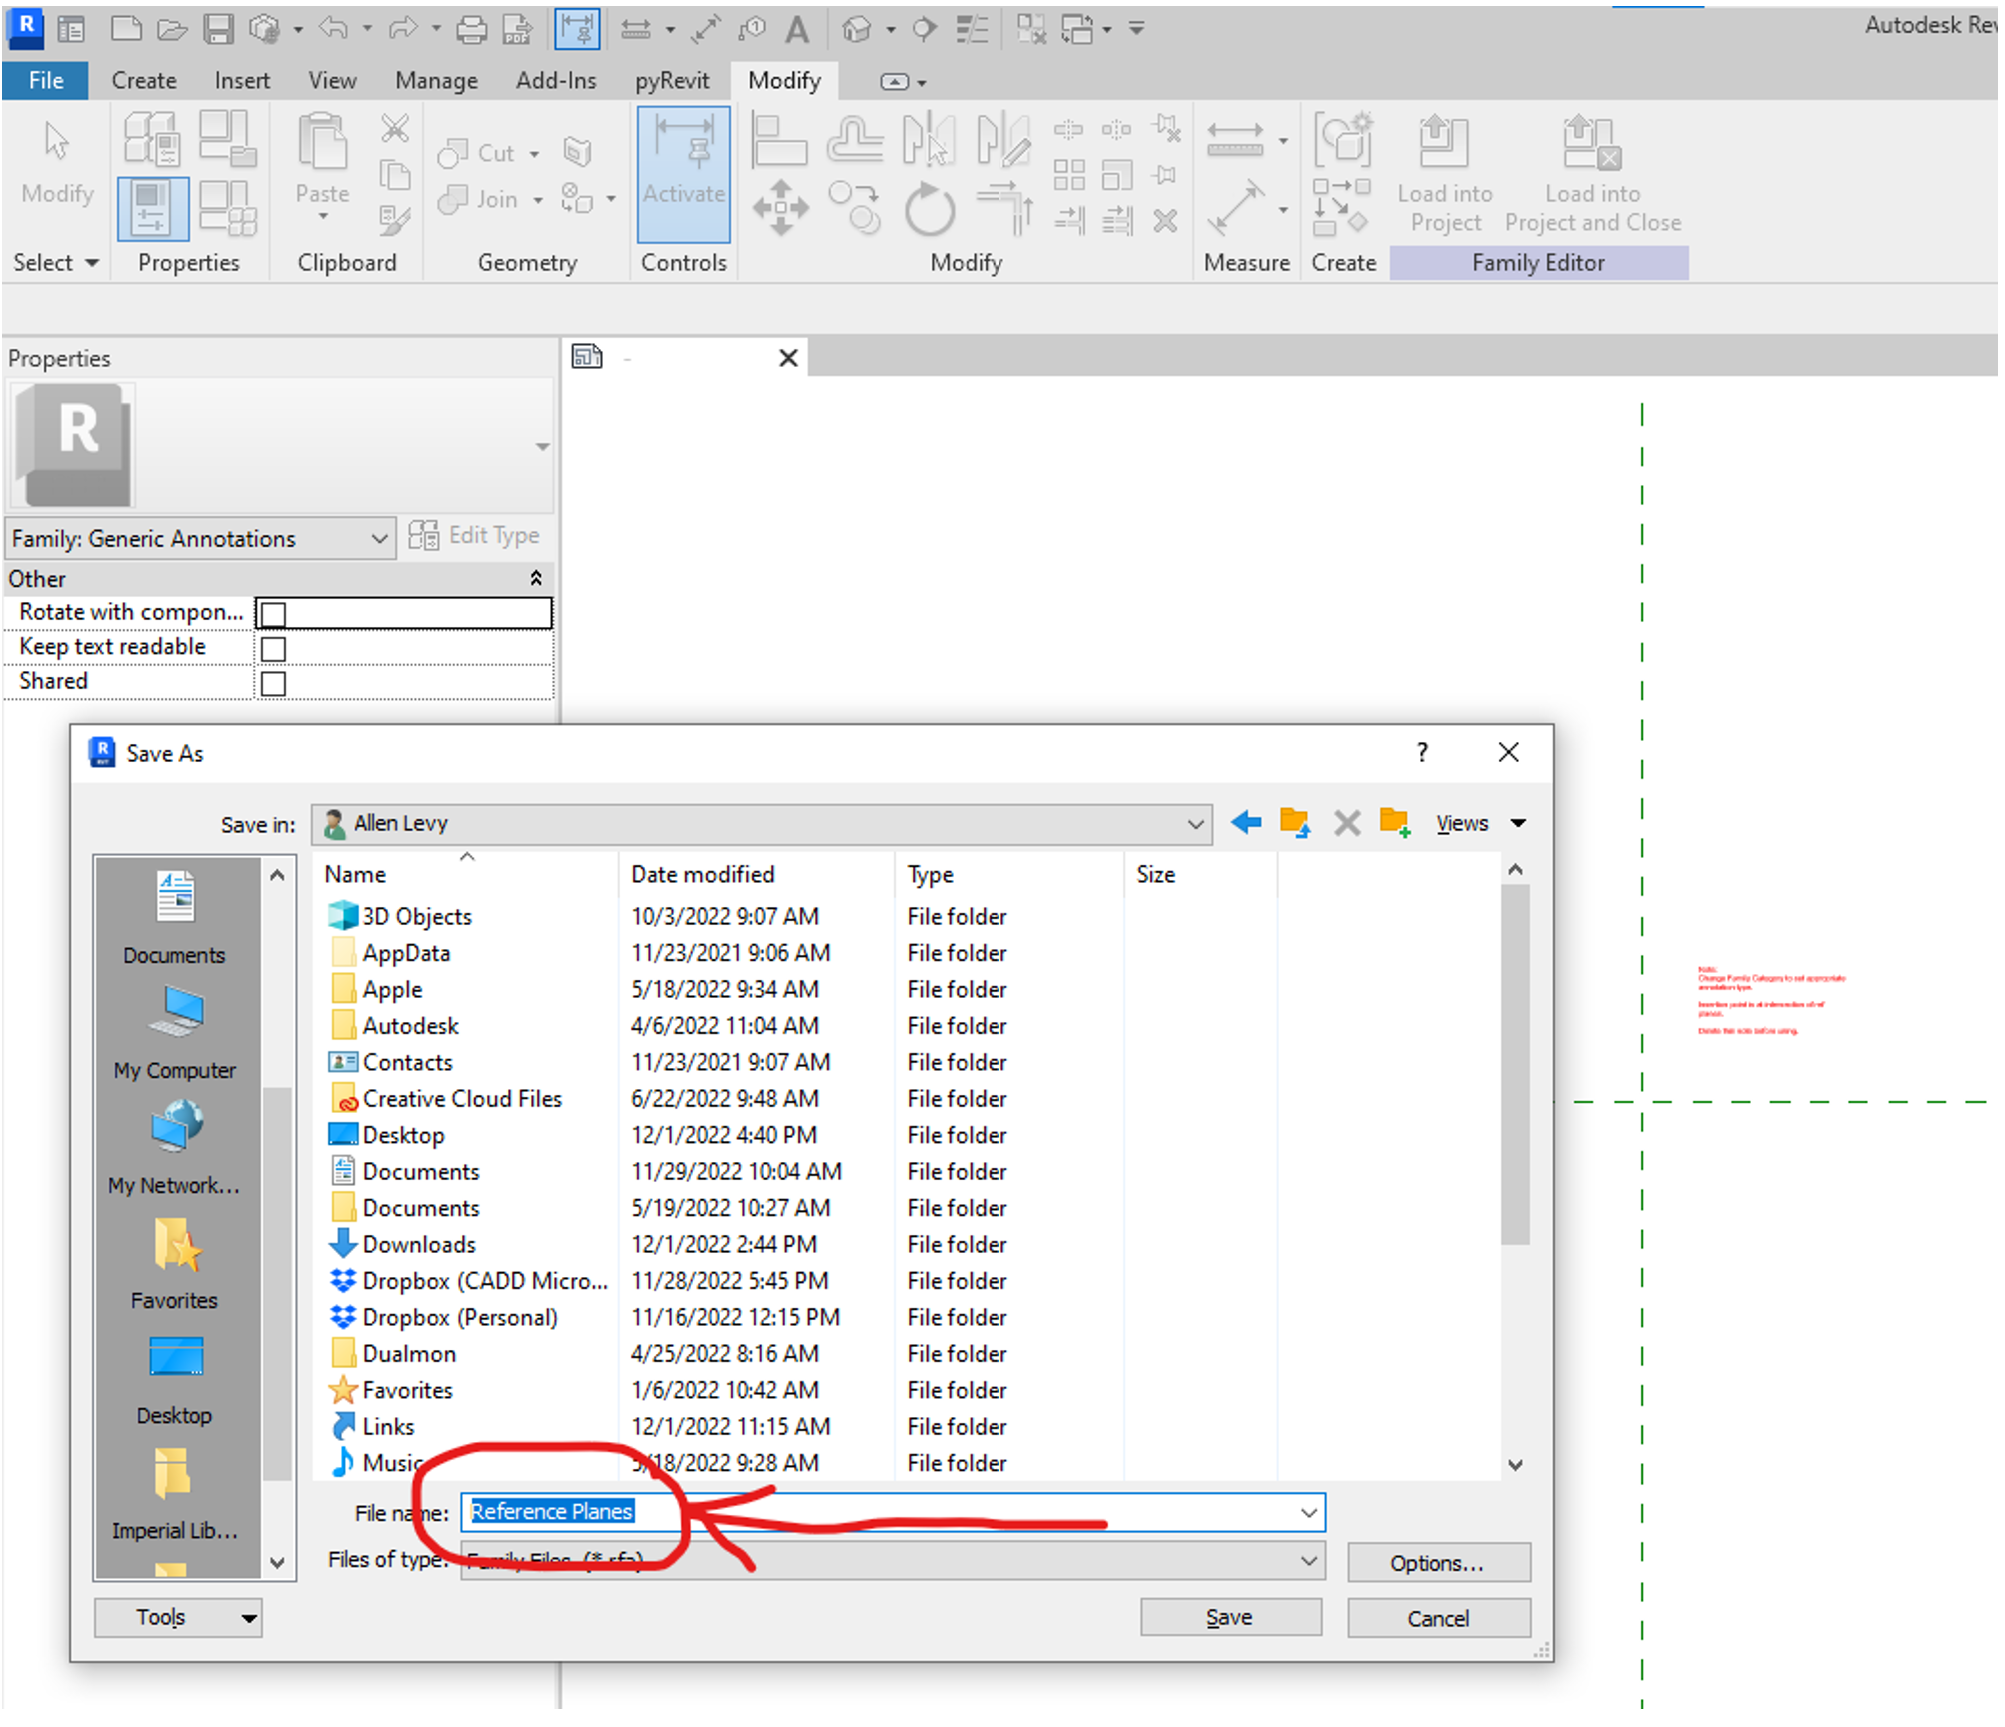Select the Rotate tool in Modify panel
This screenshot has width=2005, height=1727.
click(x=930, y=209)
